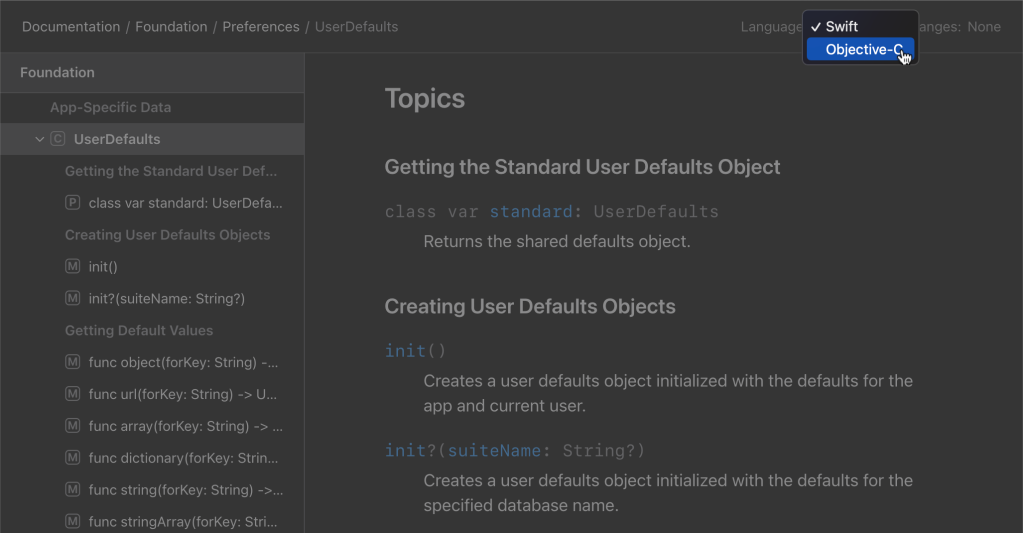Select the Creating User Defaults Objects sidebar heading
This screenshot has height=533, width=1023.
pyautogui.click(x=167, y=235)
